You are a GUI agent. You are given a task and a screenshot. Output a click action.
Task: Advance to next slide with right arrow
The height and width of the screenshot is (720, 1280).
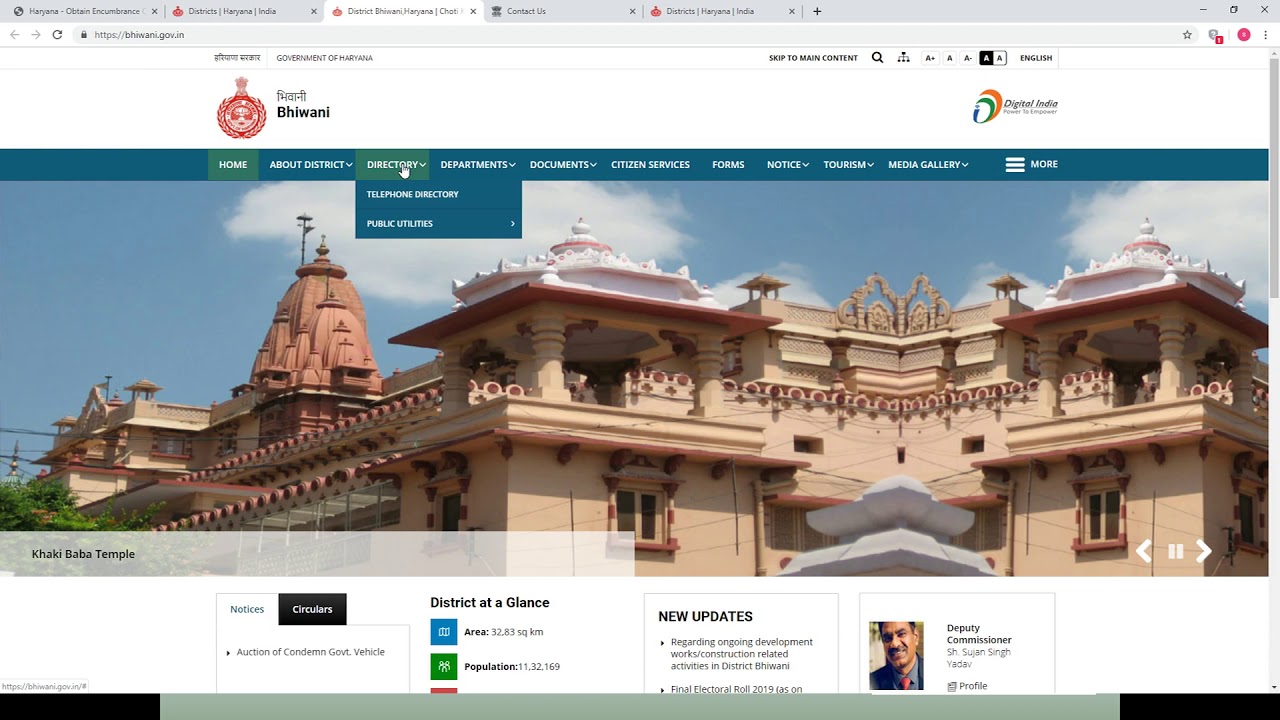(1204, 551)
